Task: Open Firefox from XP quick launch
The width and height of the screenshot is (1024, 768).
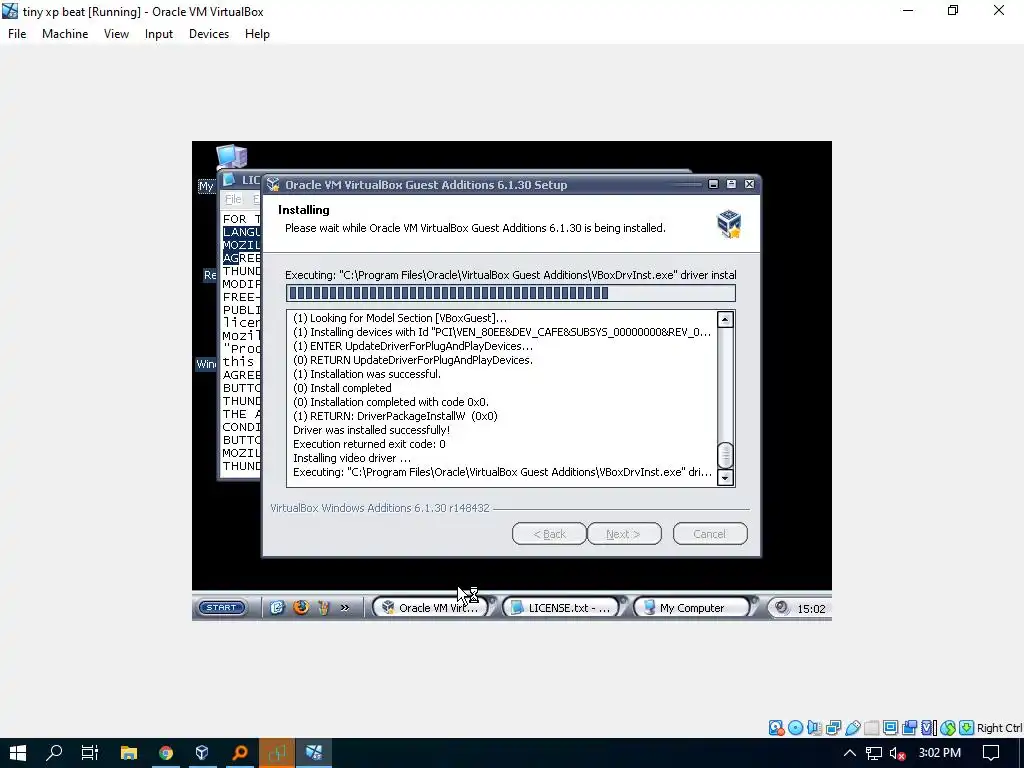Action: pos(300,607)
